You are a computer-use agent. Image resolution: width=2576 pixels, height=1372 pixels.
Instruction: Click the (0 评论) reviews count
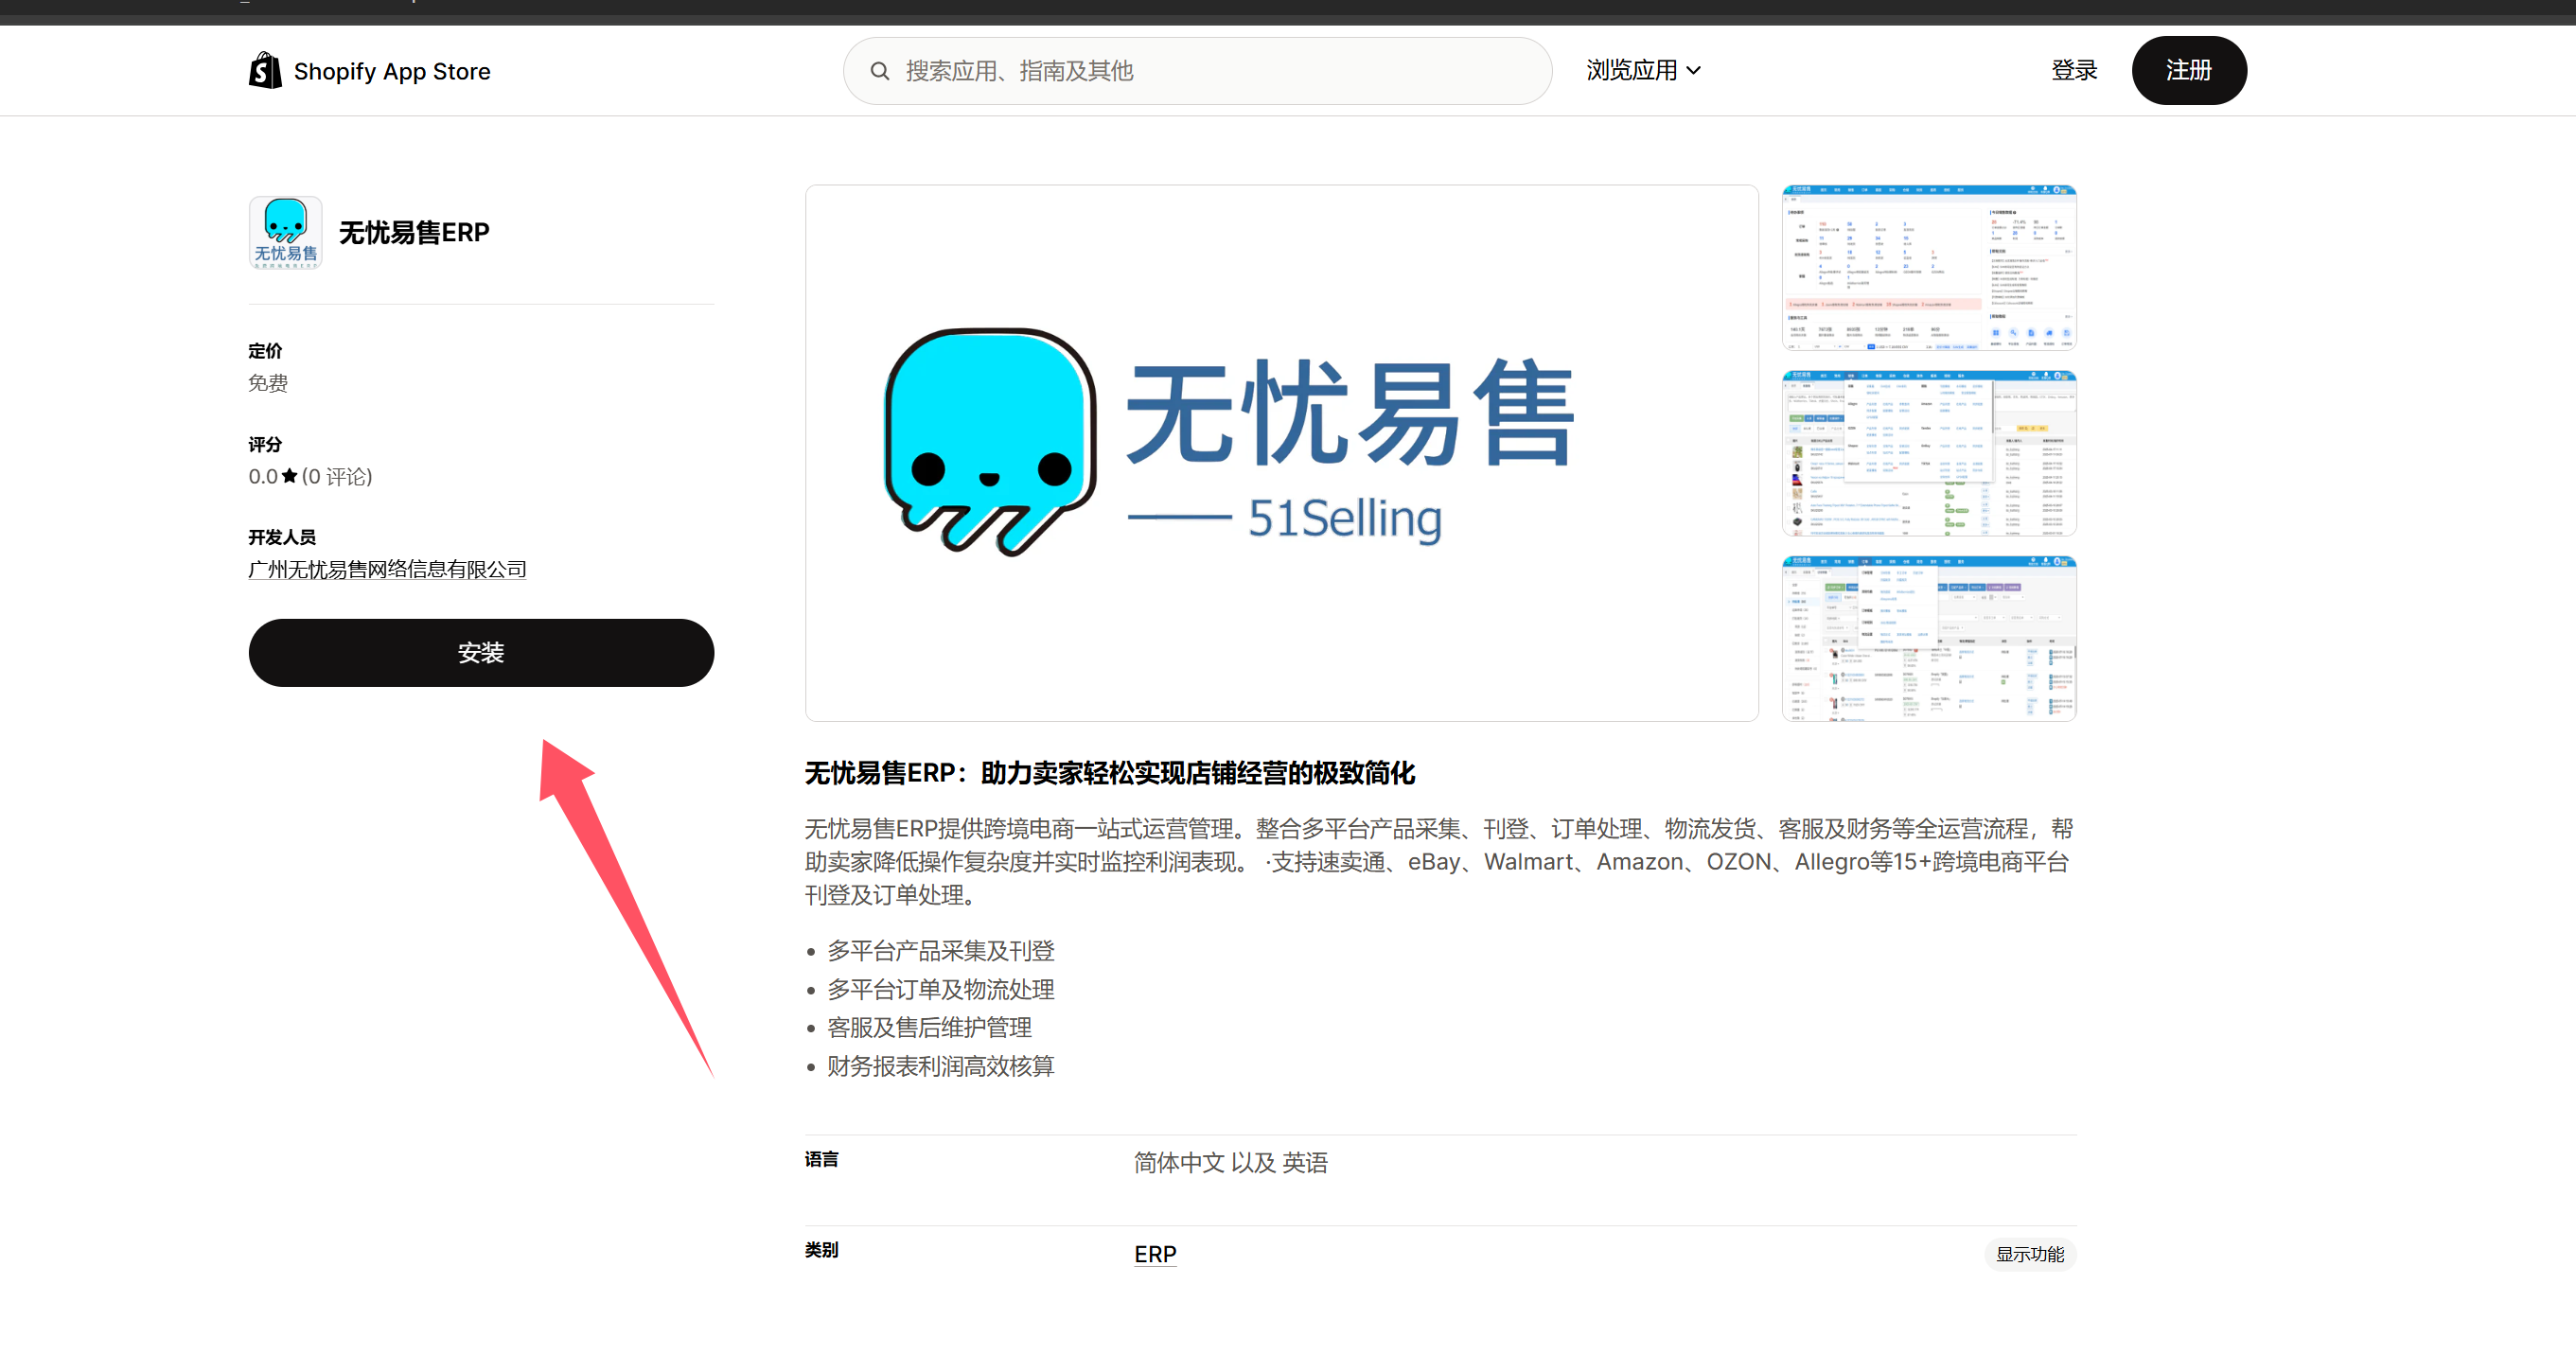pos(337,477)
